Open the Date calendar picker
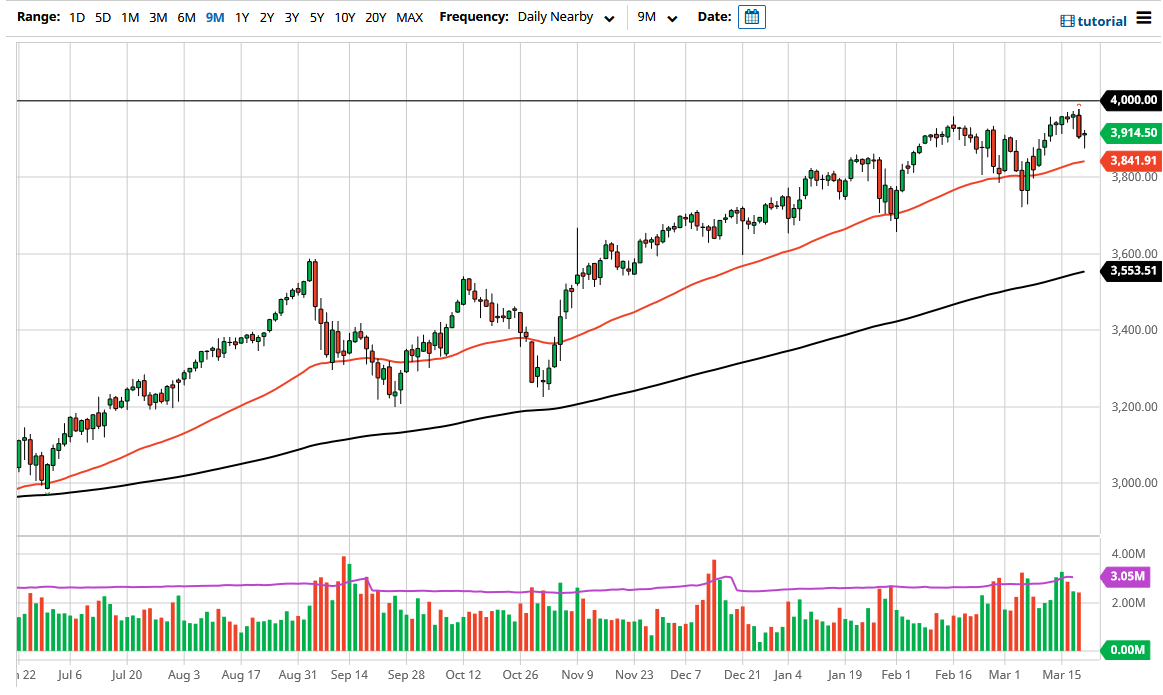Screen dimensions: 1163x695 coord(751,16)
